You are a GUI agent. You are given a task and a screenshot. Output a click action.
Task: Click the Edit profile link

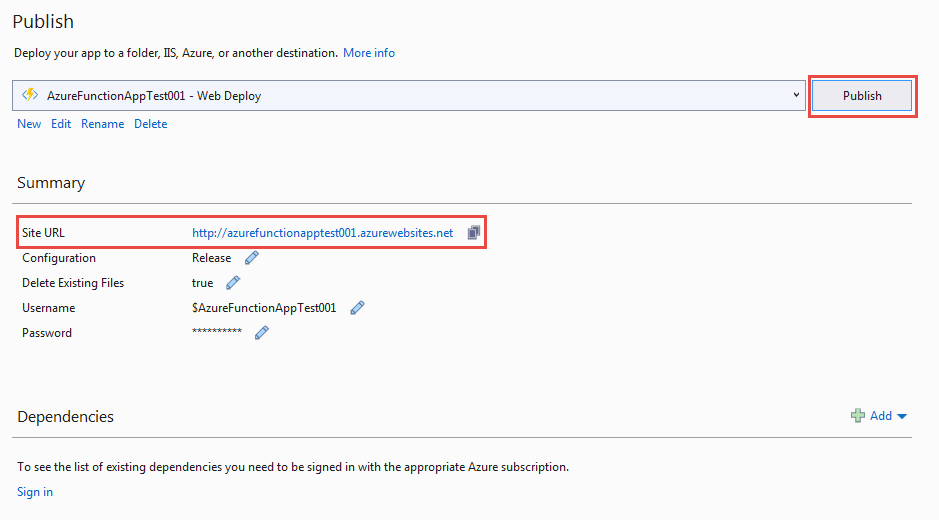[60, 124]
